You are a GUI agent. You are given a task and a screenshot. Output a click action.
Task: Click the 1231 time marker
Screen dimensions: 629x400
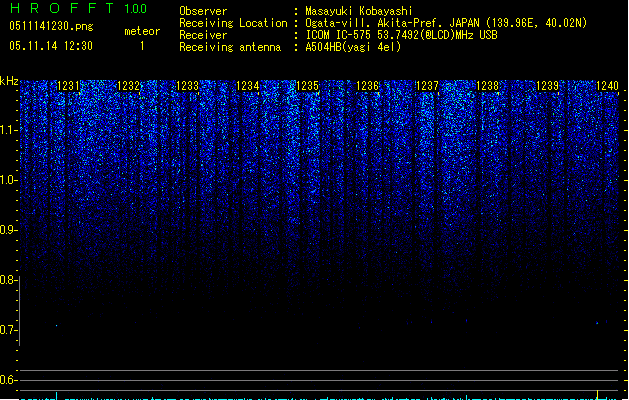pyautogui.click(x=68, y=86)
